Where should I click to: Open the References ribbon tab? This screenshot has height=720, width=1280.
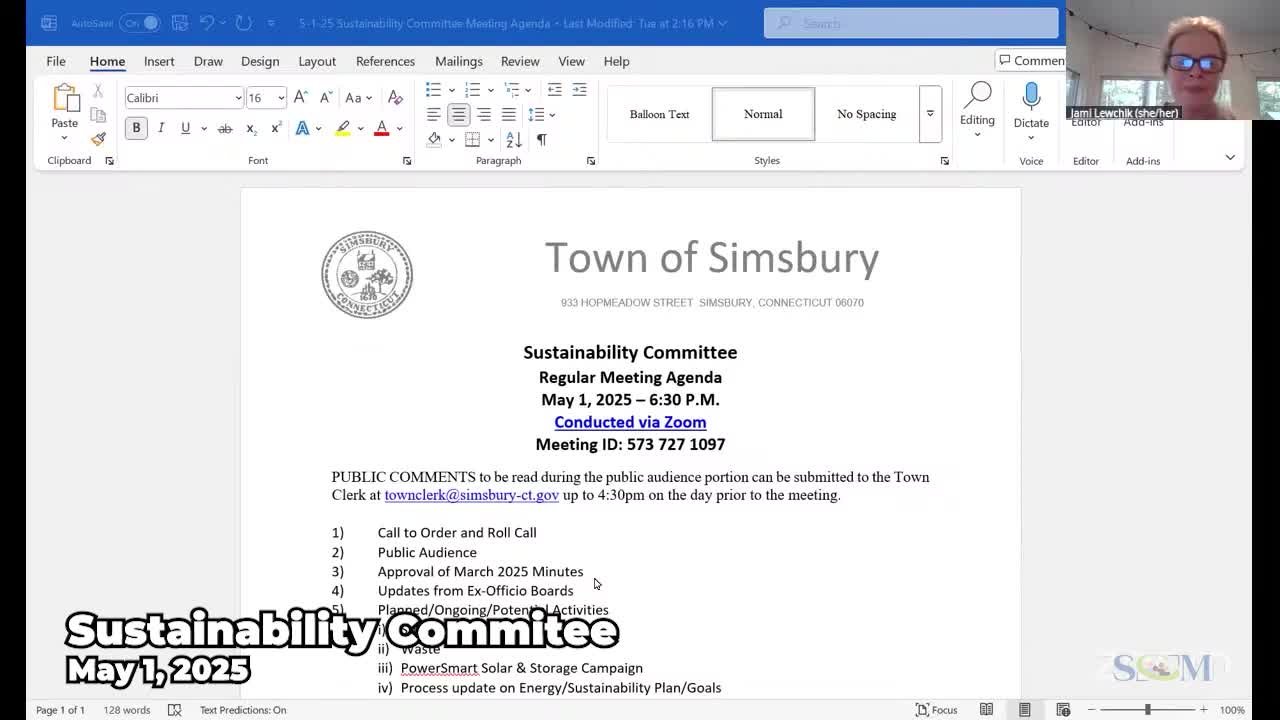(385, 61)
